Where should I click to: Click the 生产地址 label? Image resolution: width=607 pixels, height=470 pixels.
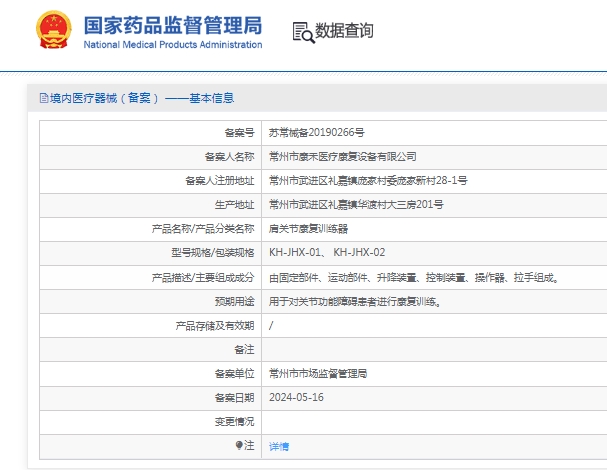coord(235,205)
